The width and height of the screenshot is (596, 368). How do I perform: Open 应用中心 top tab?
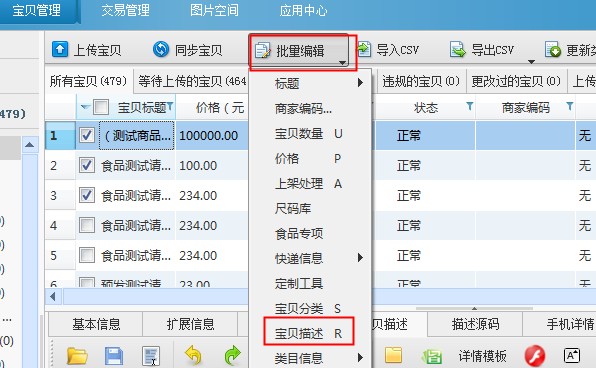point(303,10)
